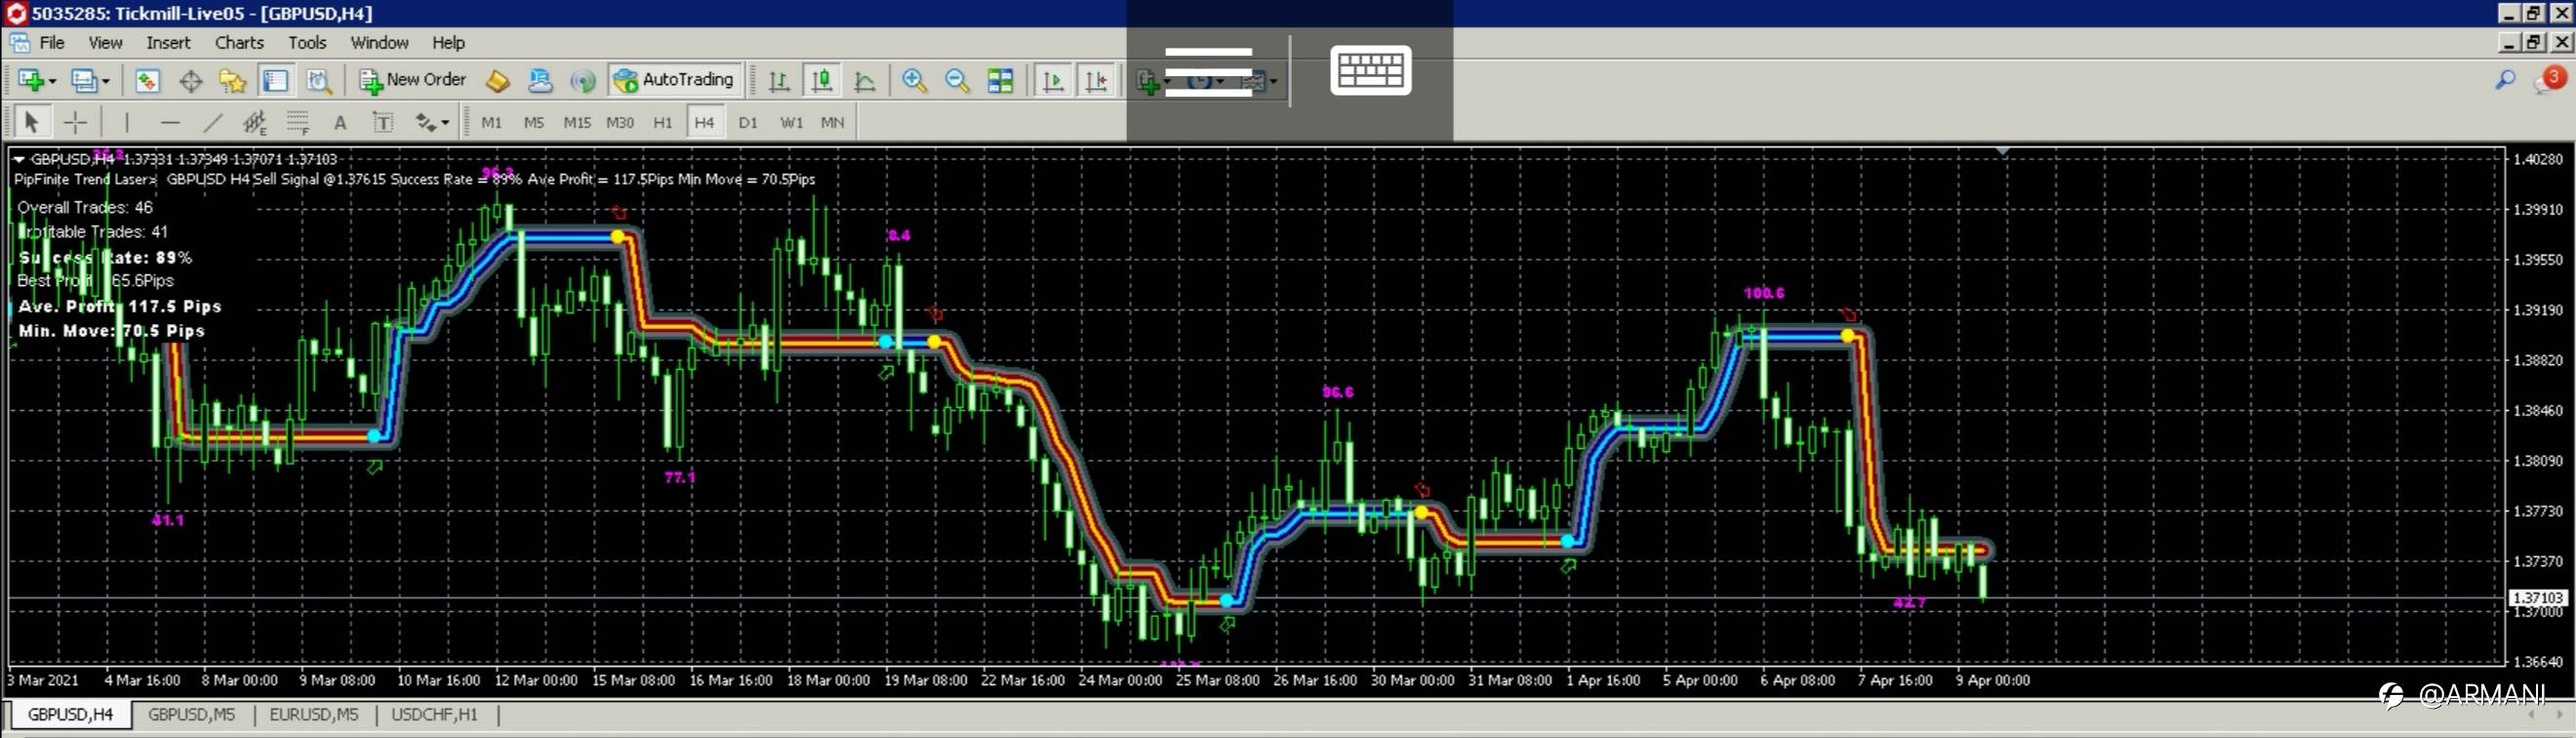This screenshot has width=2576, height=738.
Task: Select the Trendline drawing tool
Action: (x=213, y=122)
